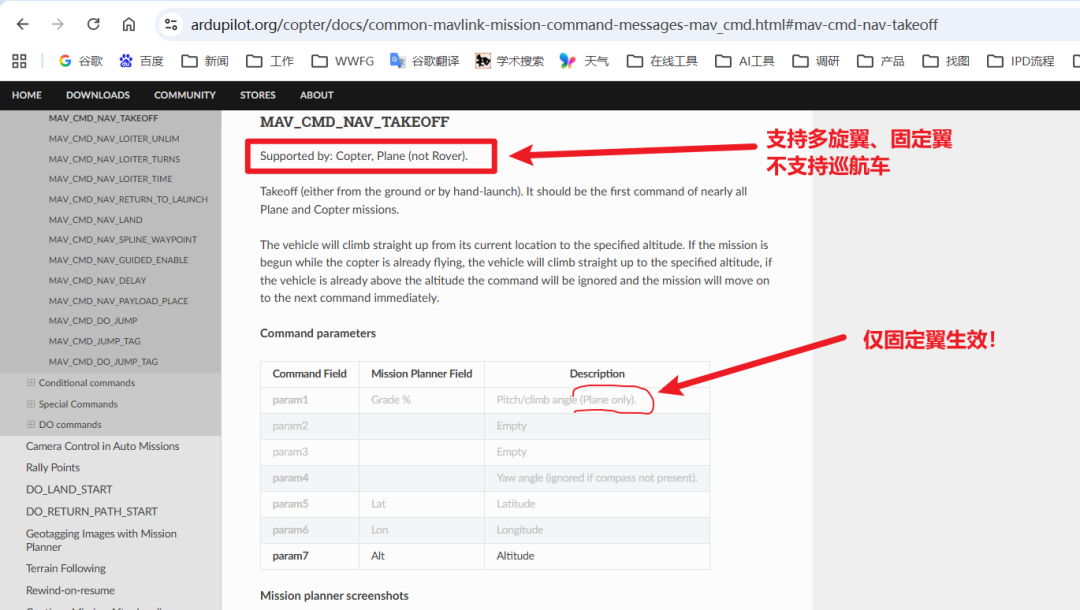Open the 工作 bookmark folder
Image resolution: width=1080 pixels, height=610 pixels.
tap(270, 61)
